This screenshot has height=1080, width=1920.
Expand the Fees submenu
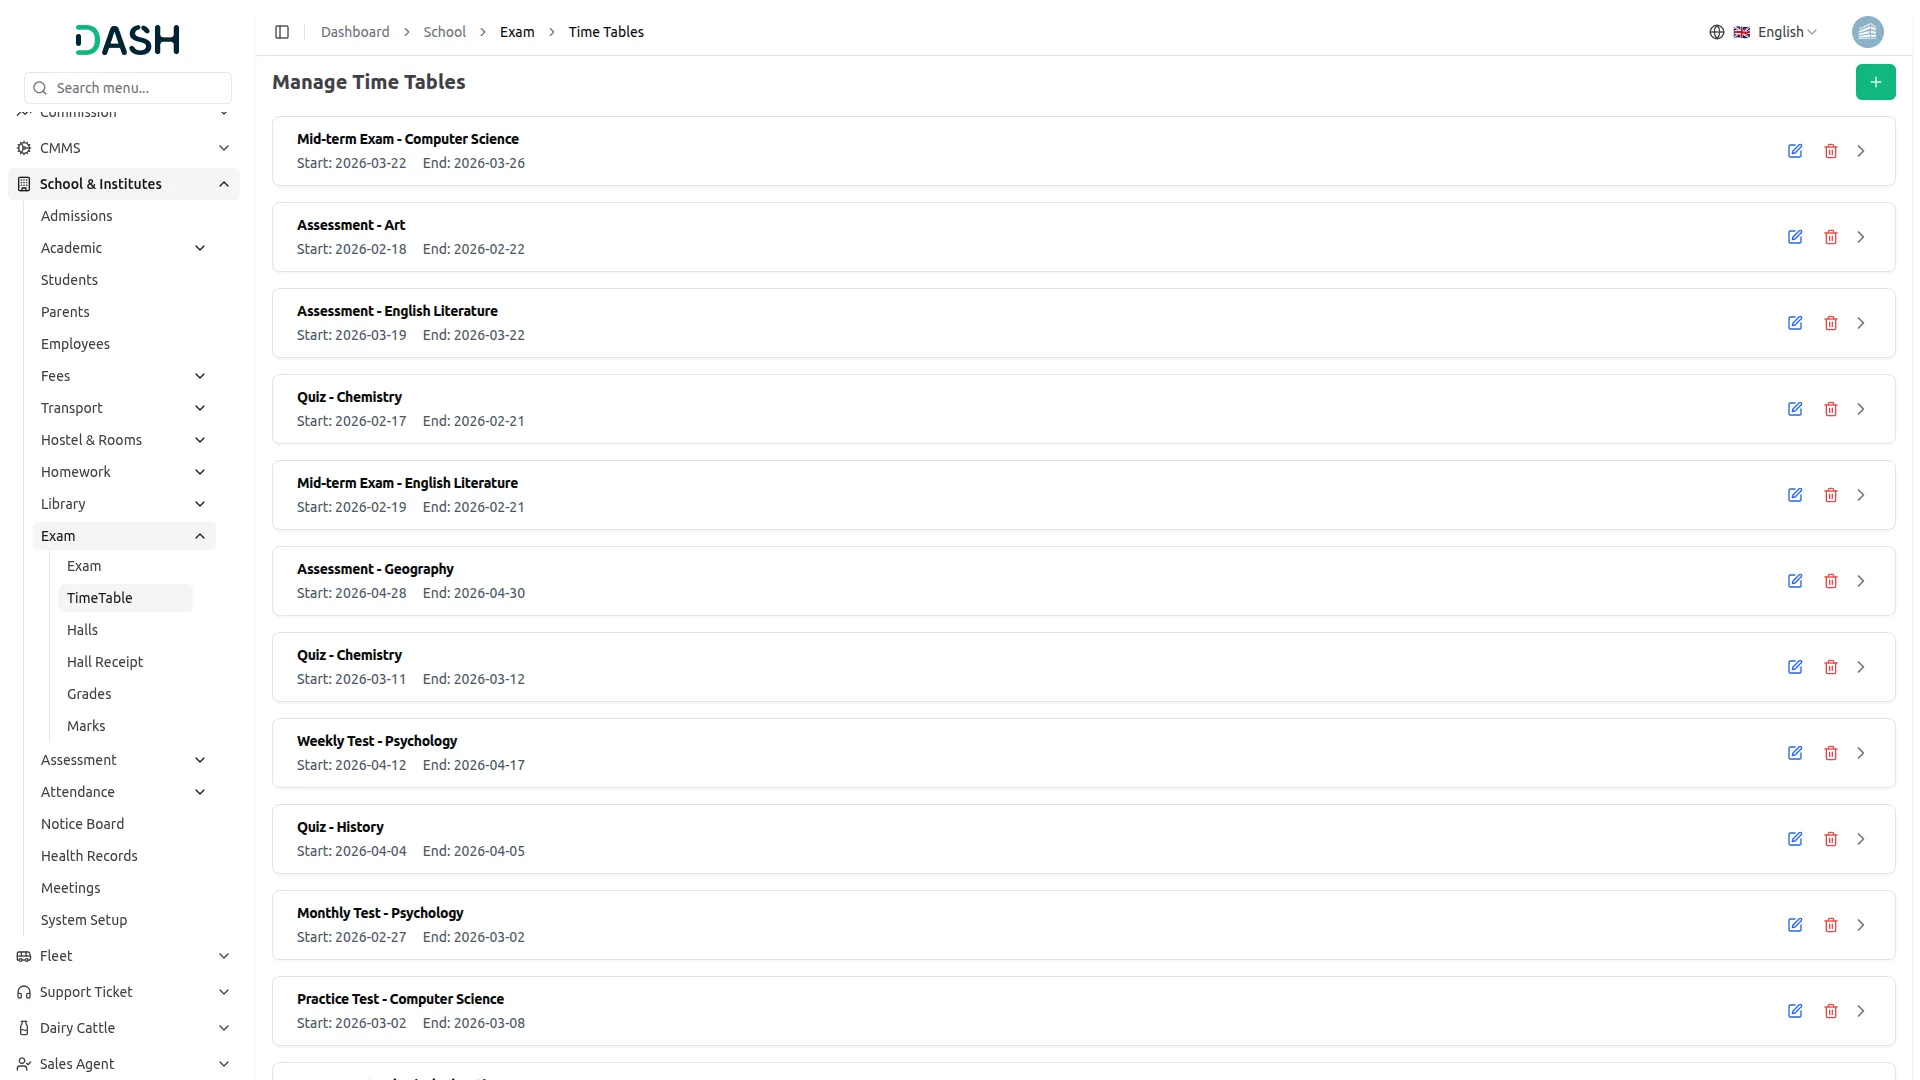click(123, 376)
